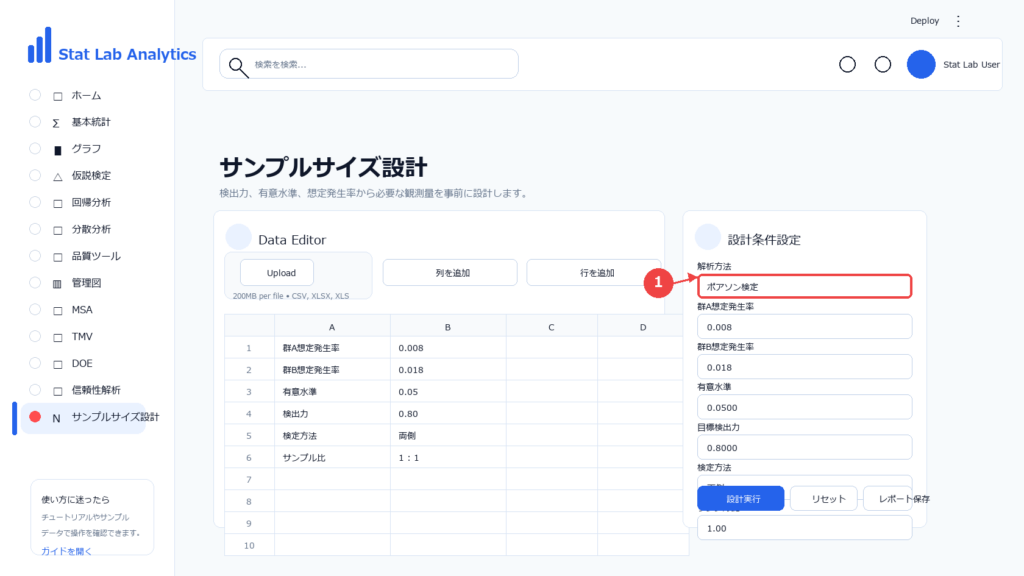Screen dimensions: 1024x576
Task: Select the 回帰分析 radio button
Action: 35,202
